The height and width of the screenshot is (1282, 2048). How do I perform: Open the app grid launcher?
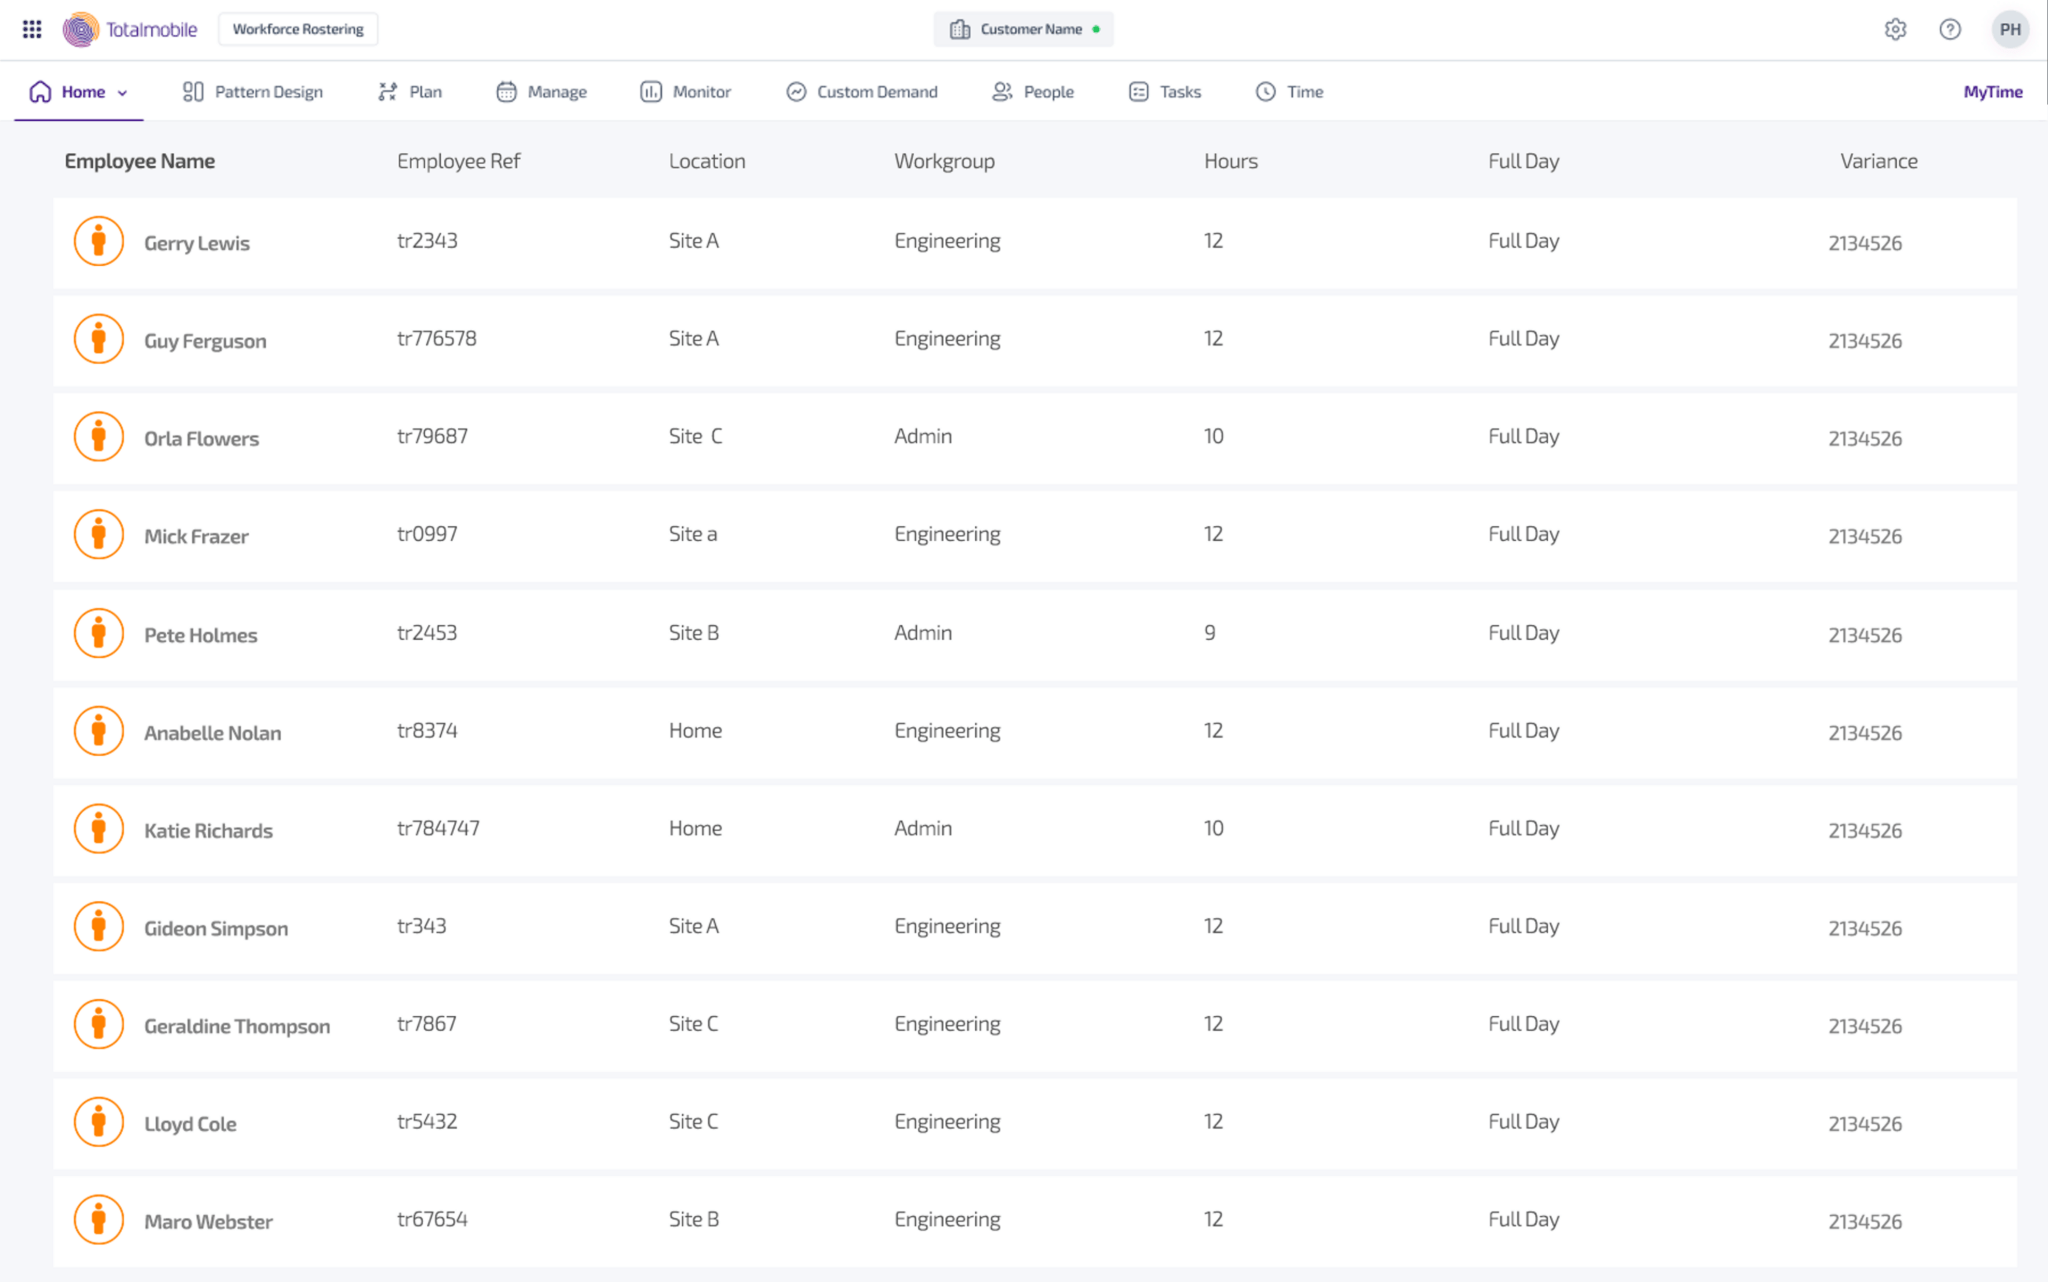tap(31, 29)
